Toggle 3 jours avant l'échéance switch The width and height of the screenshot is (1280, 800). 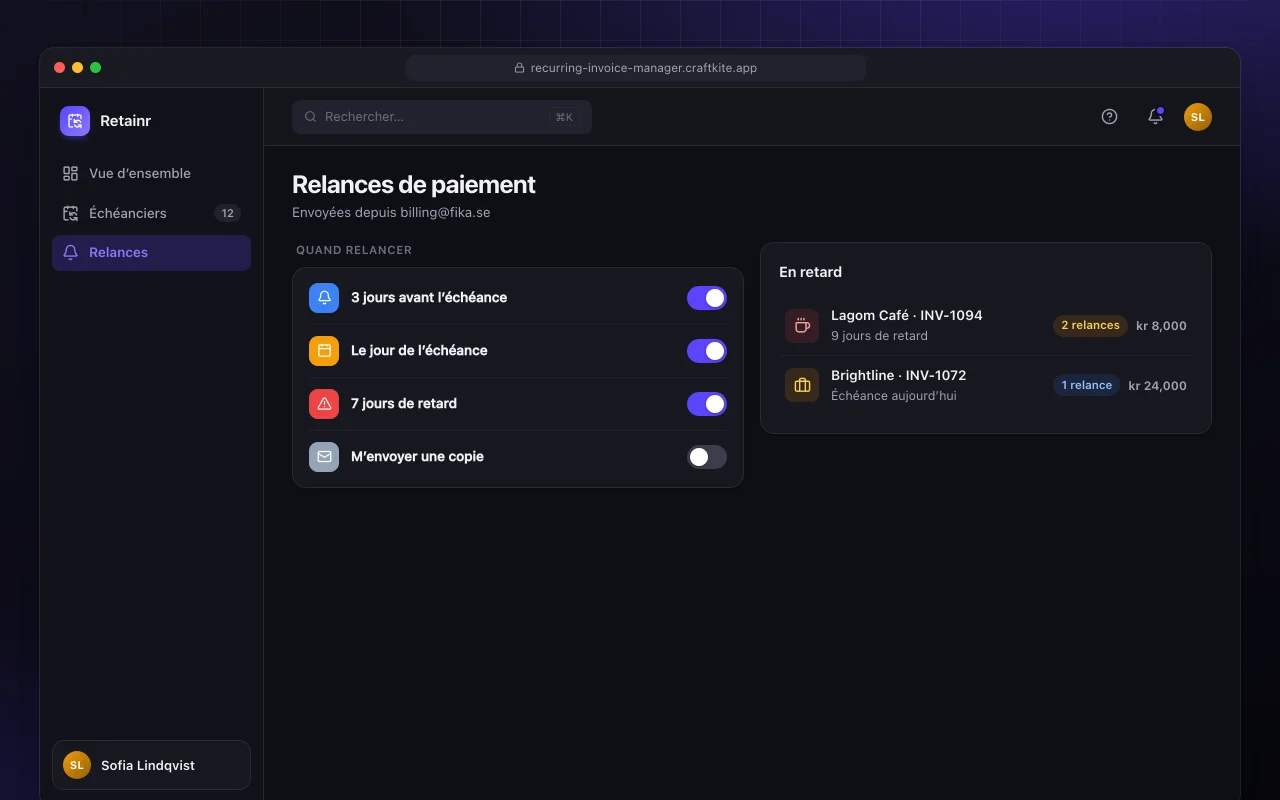[707, 298]
